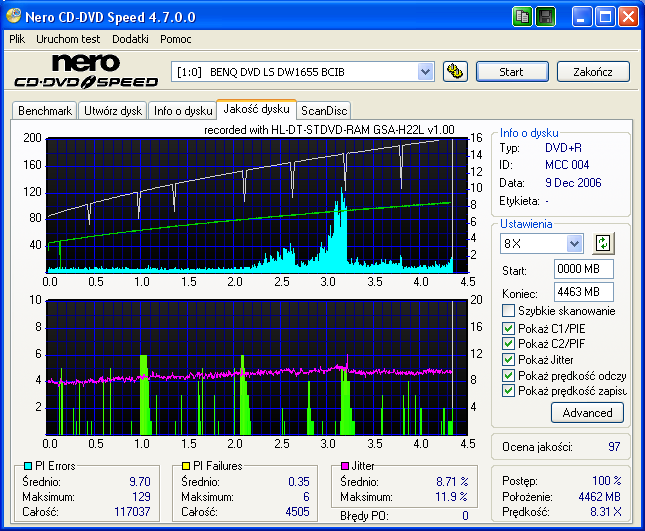This screenshot has width=645, height=531.
Task: Click the copy-to-clipboard icon in title bar
Action: [523, 17]
